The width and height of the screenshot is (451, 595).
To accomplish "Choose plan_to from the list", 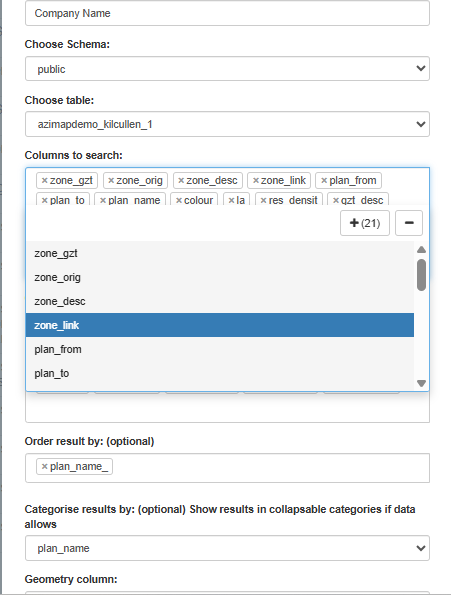I will click(220, 373).
